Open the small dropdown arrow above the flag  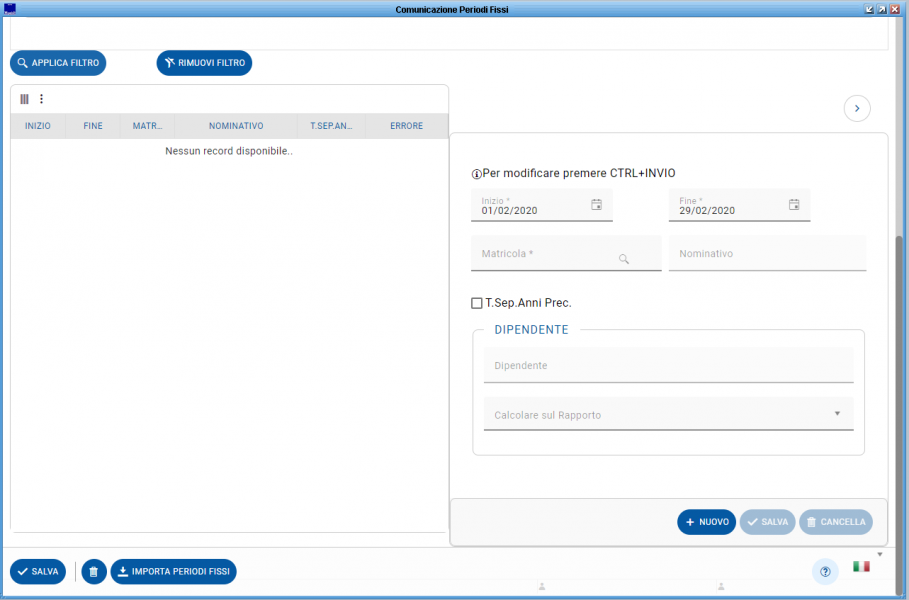(x=880, y=555)
